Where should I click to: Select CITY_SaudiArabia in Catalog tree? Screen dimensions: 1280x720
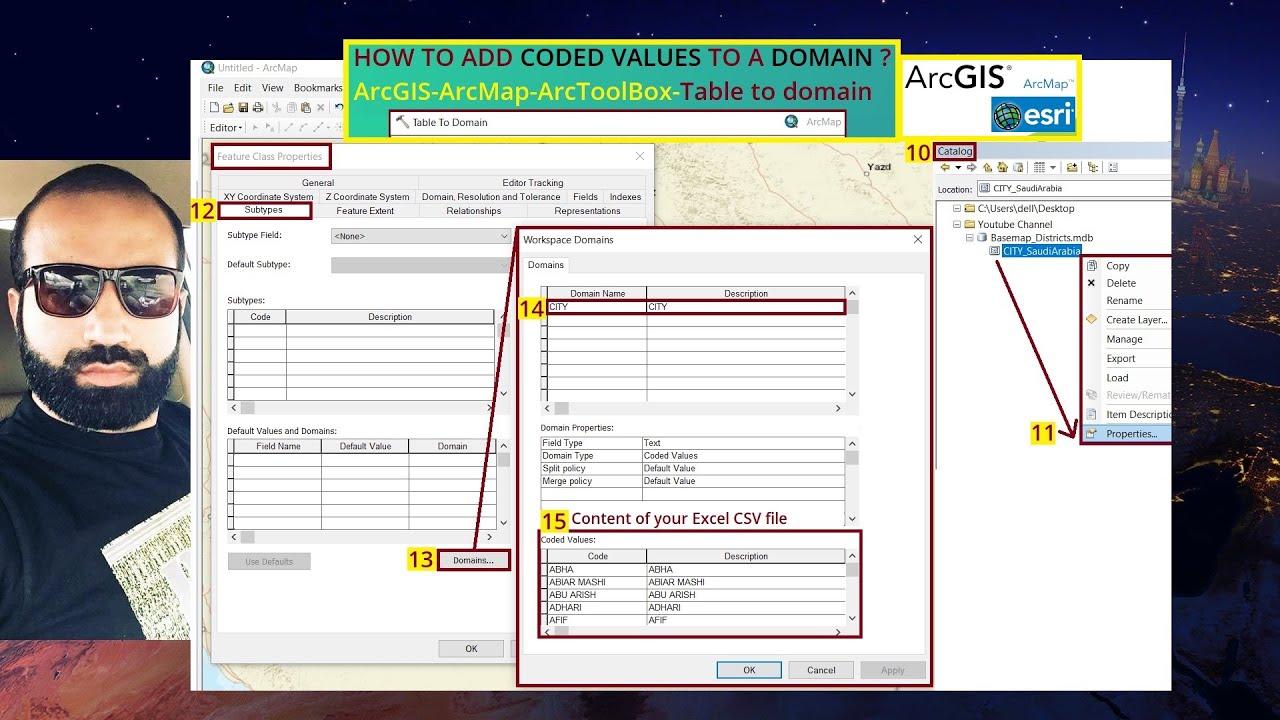(x=1041, y=251)
